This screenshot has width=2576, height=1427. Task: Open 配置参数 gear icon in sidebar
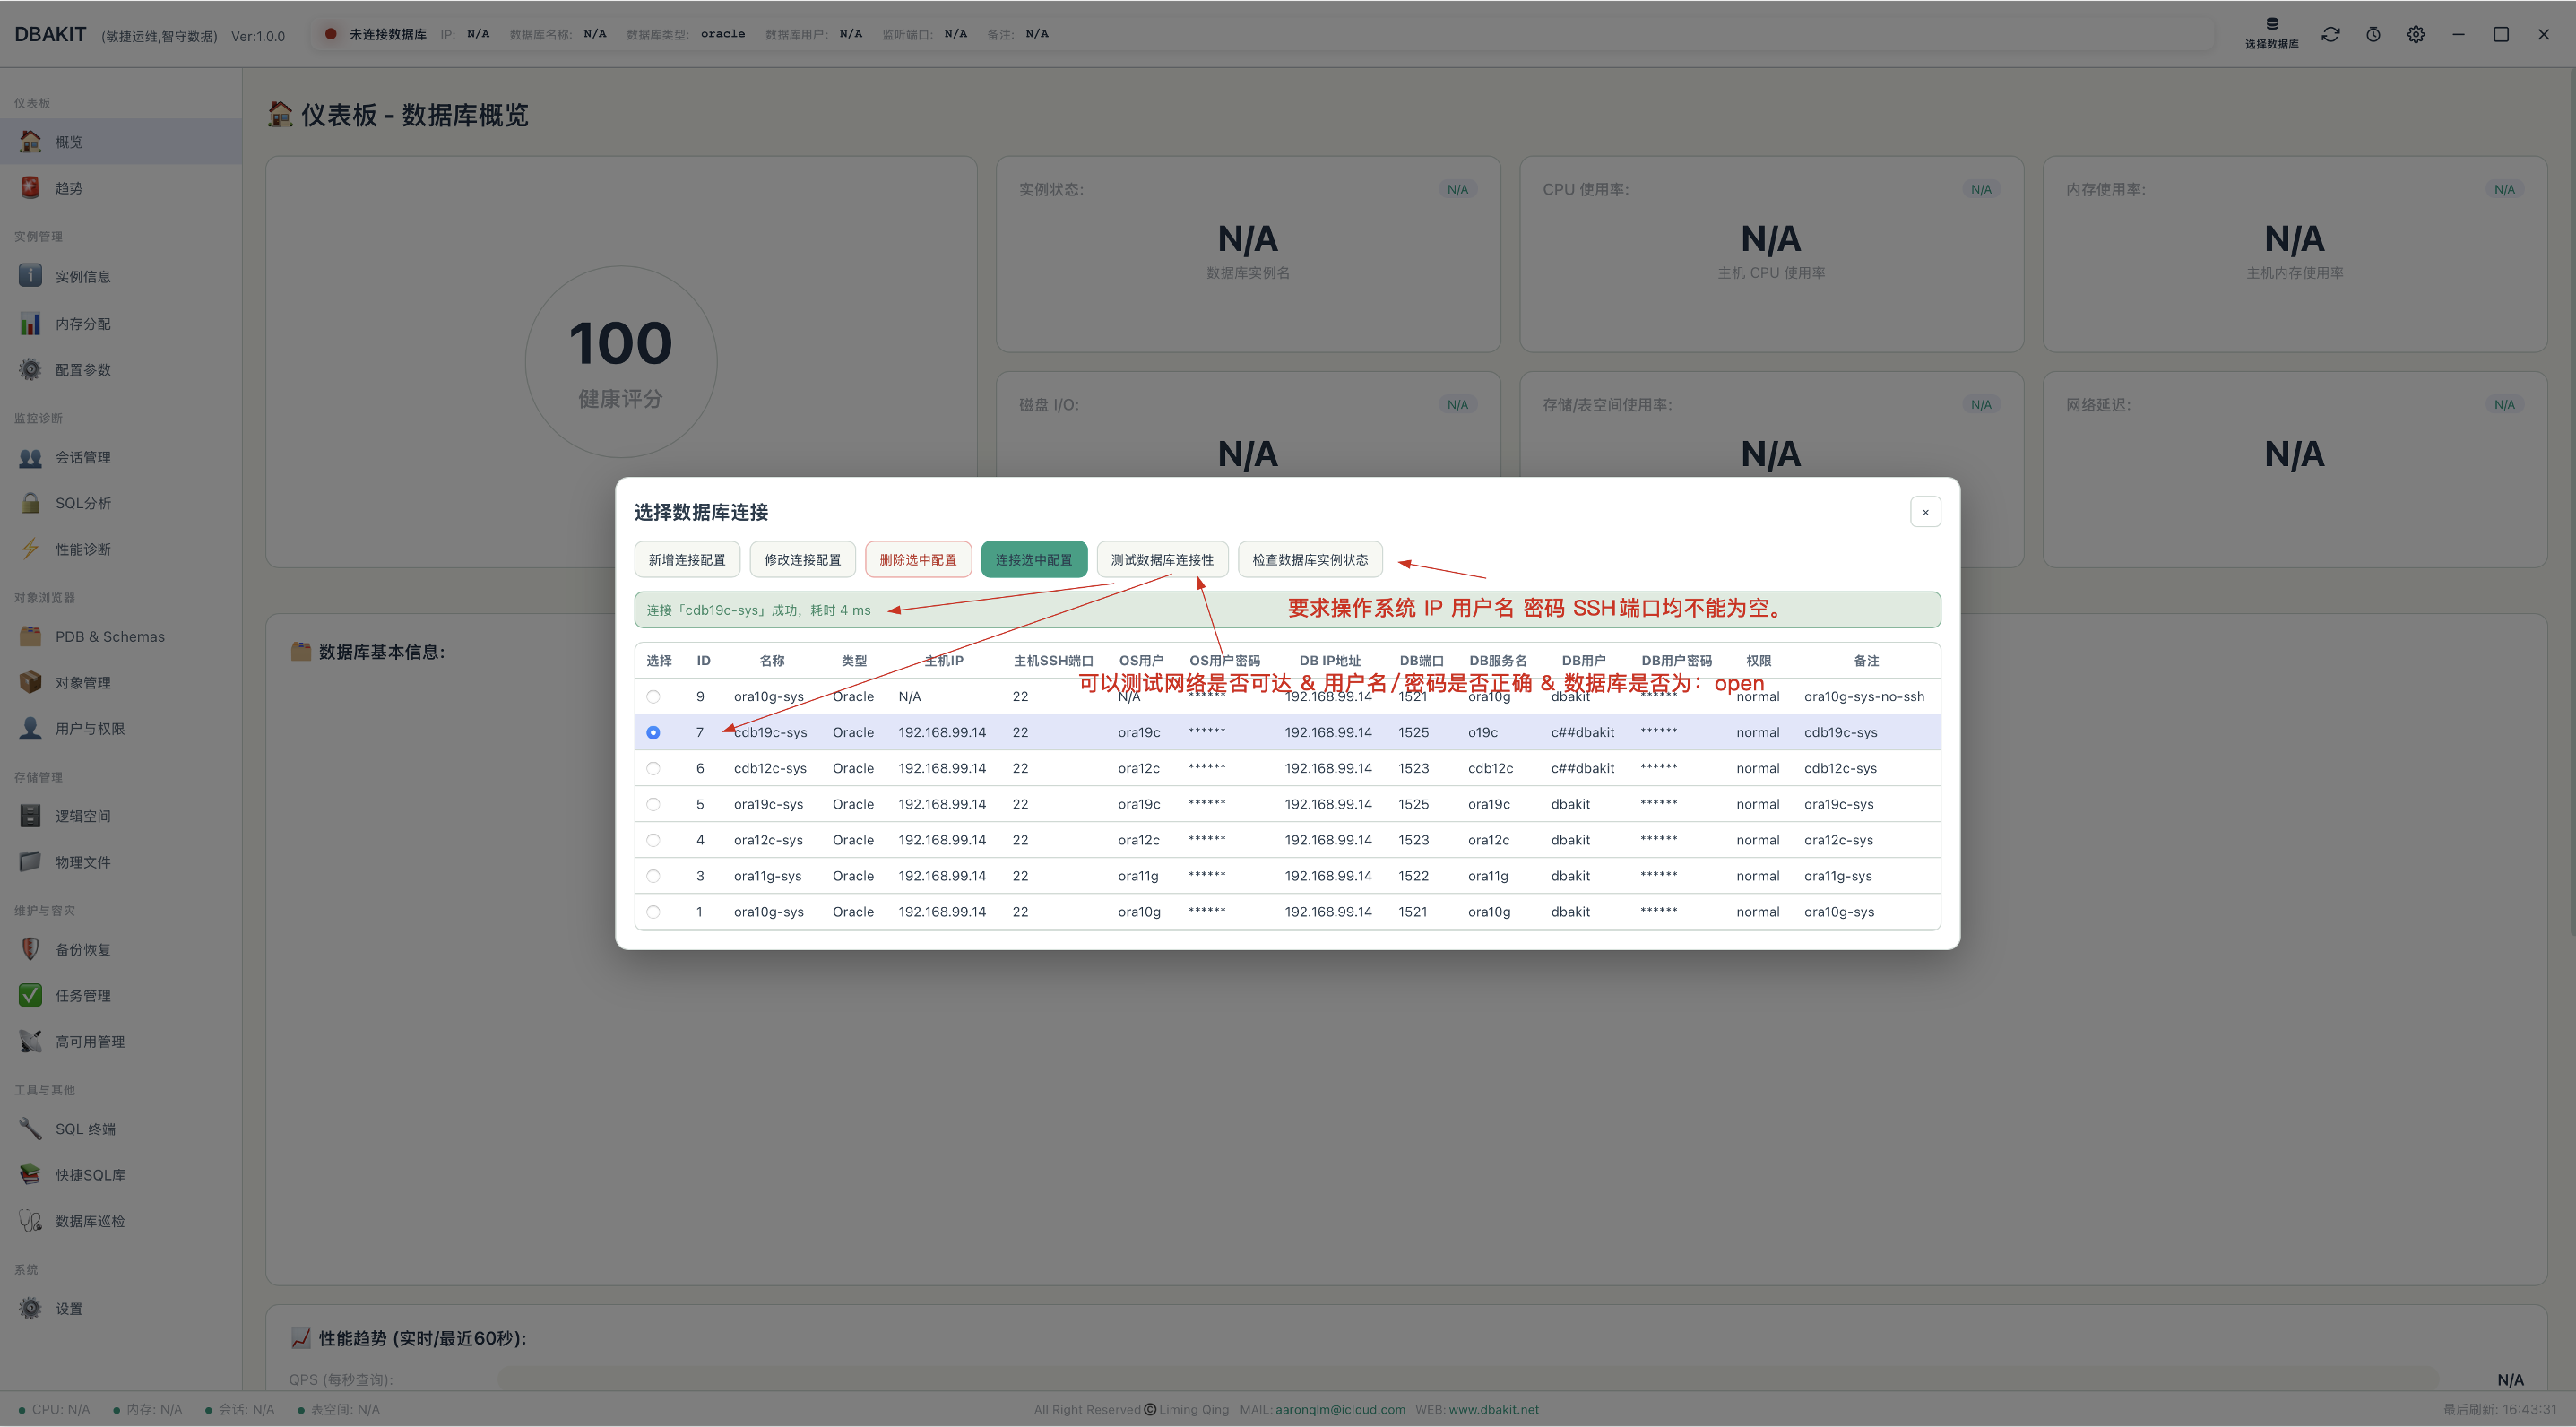pos(31,369)
